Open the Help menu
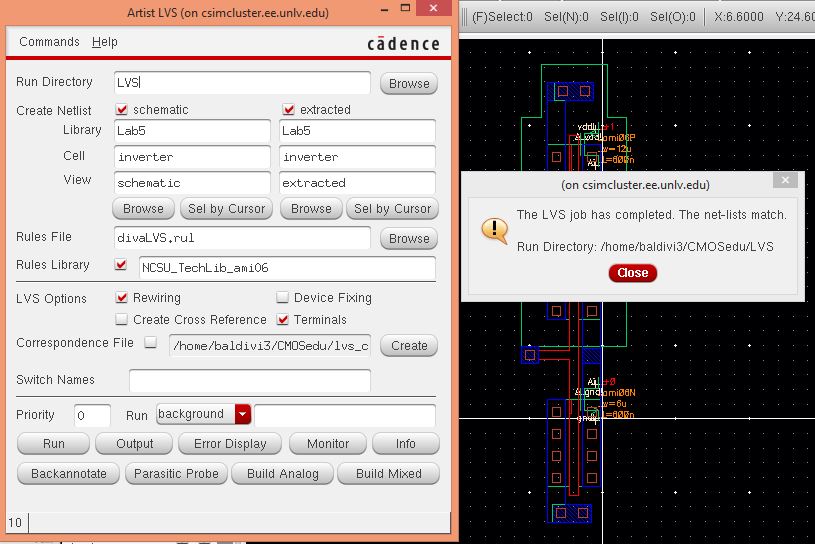 pos(105,42)
